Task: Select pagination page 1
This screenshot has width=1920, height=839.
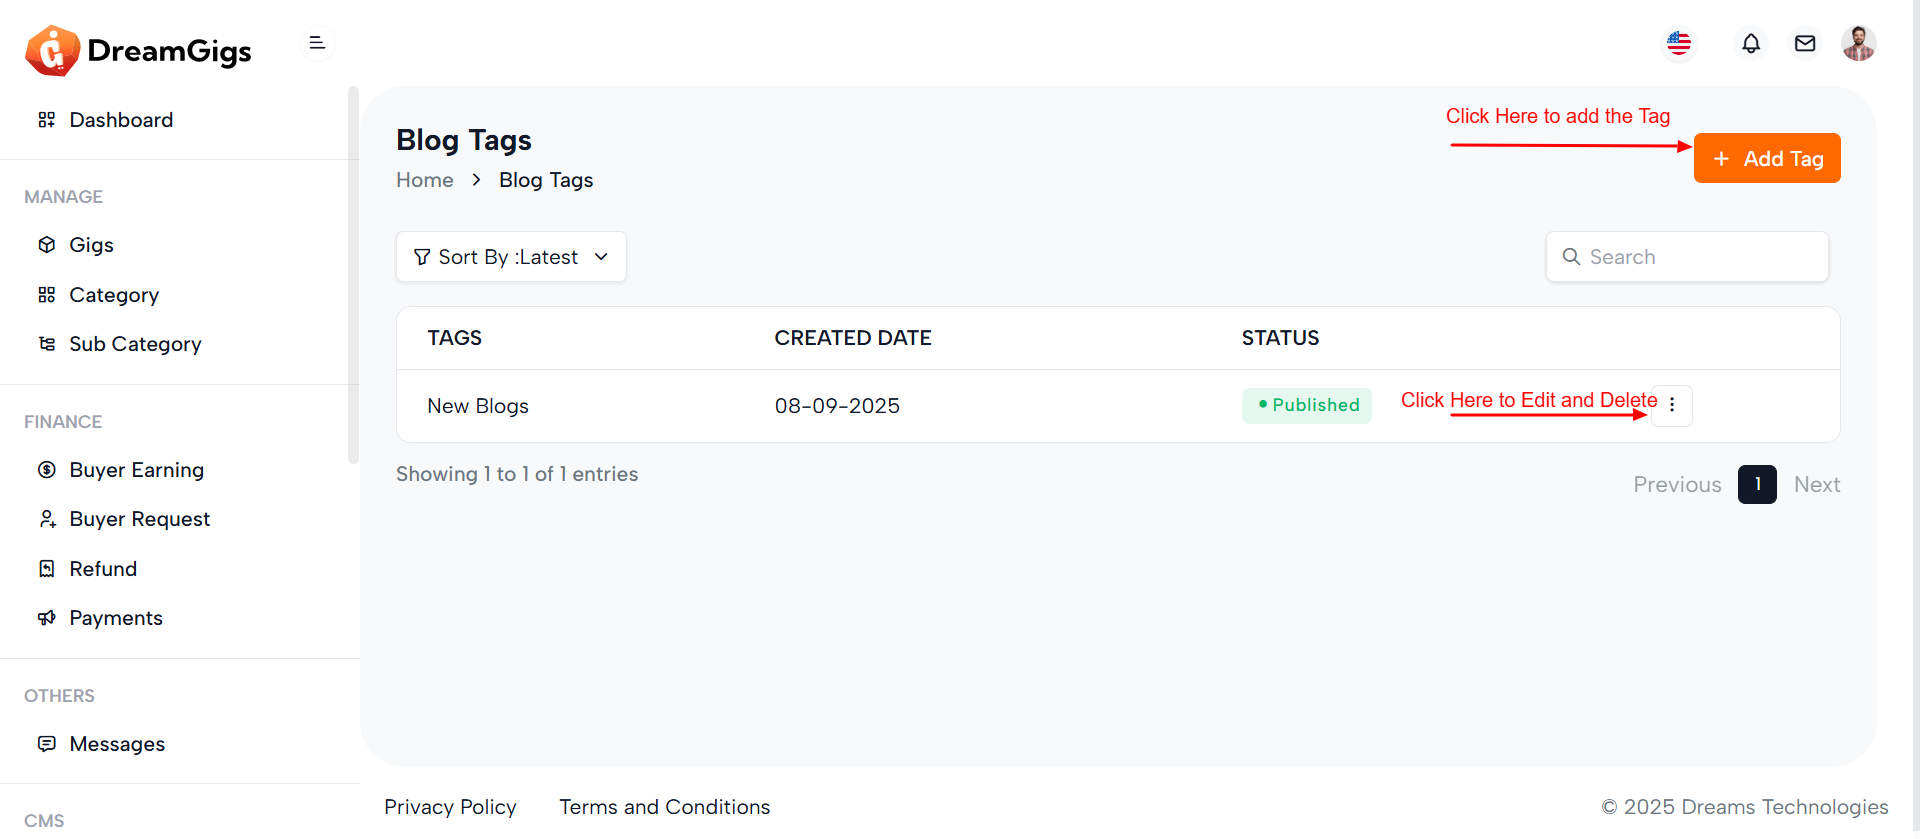Action: pos(1756,485)
